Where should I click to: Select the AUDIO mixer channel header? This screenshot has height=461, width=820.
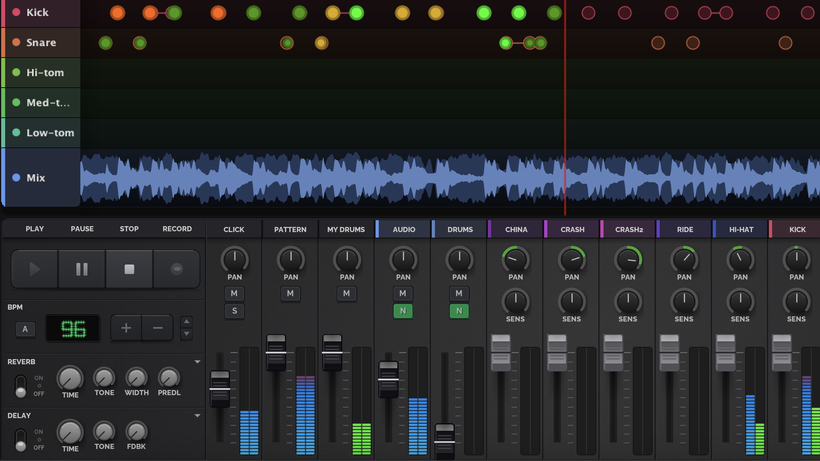coord(404,229)
